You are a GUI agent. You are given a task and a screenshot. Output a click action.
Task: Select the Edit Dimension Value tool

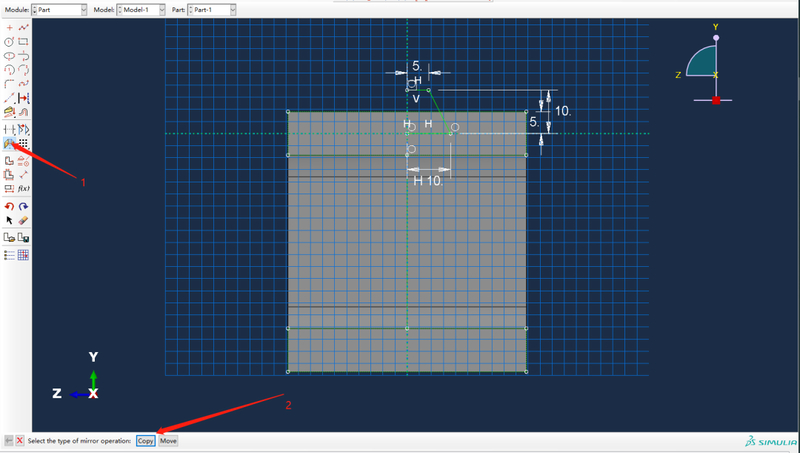[x=9, y=189]
